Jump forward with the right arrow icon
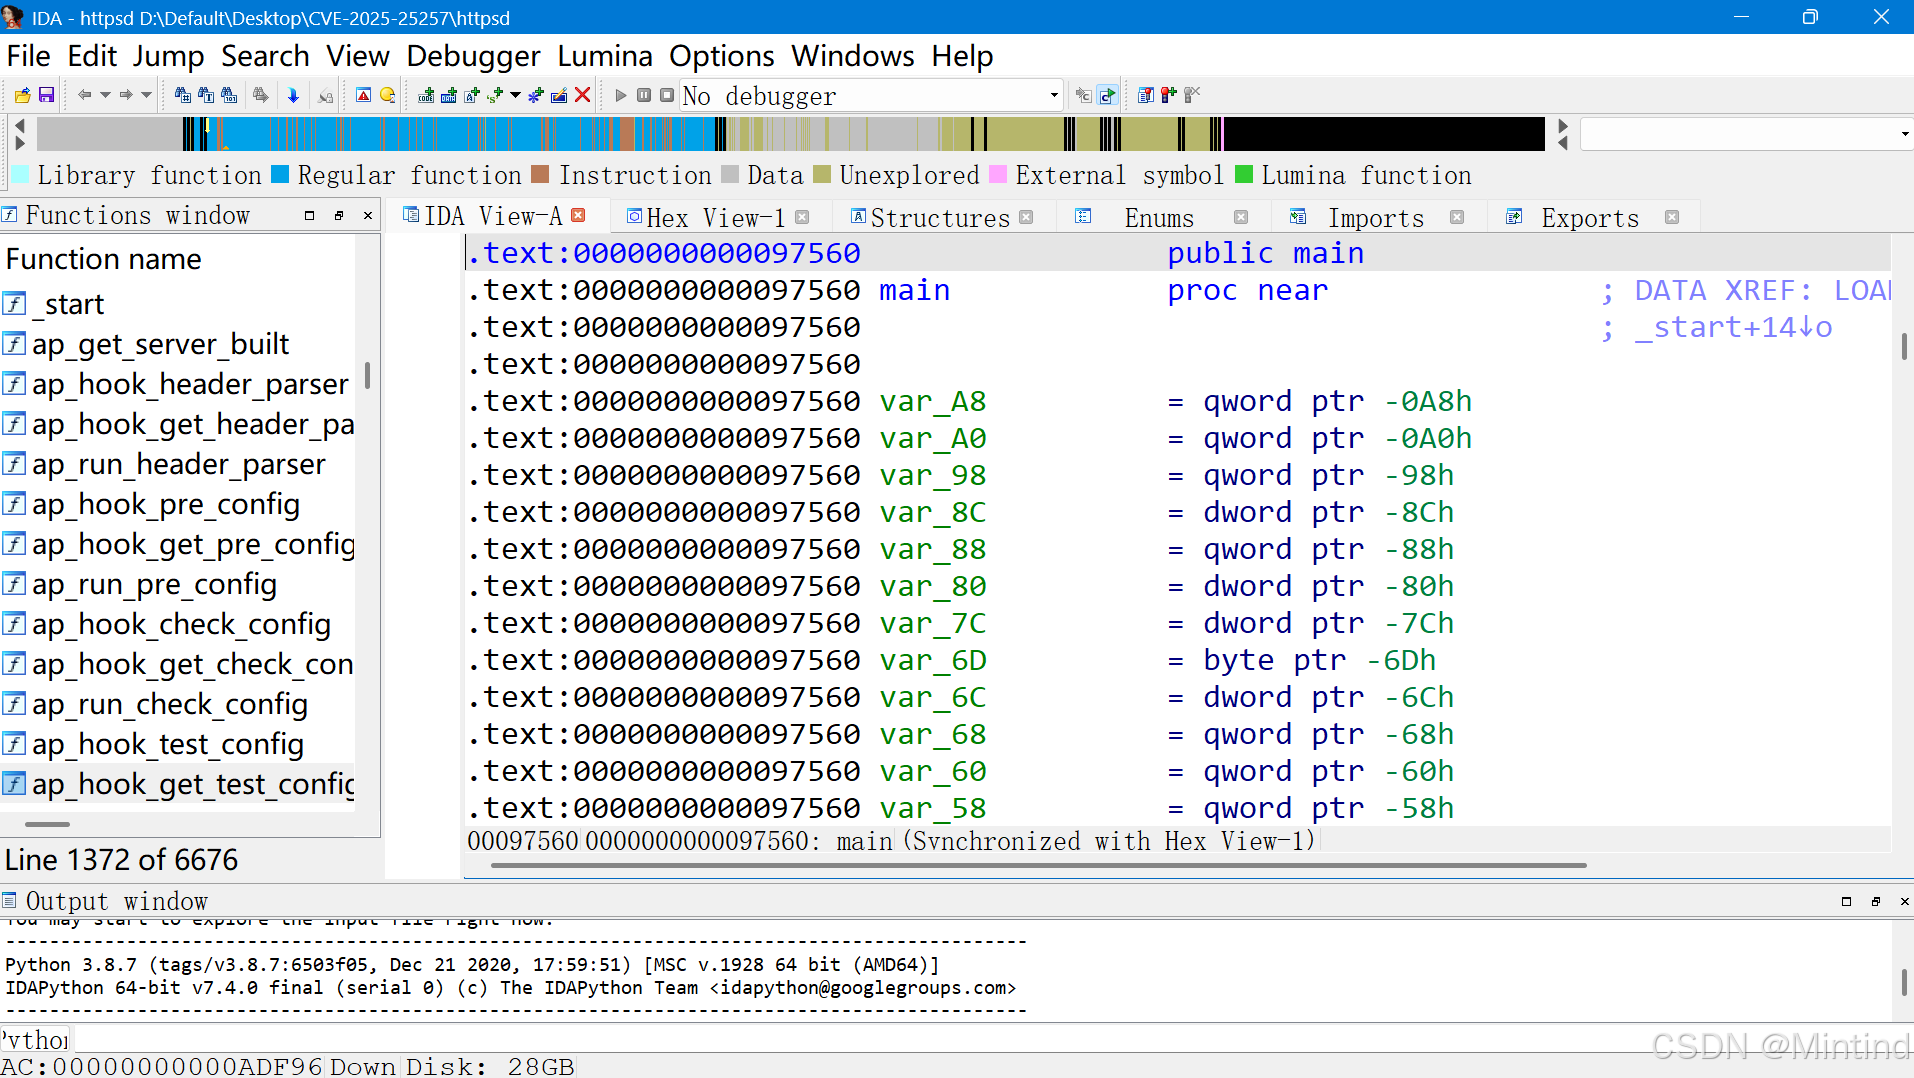The image size is (1914, 1078). coord(126,95)
